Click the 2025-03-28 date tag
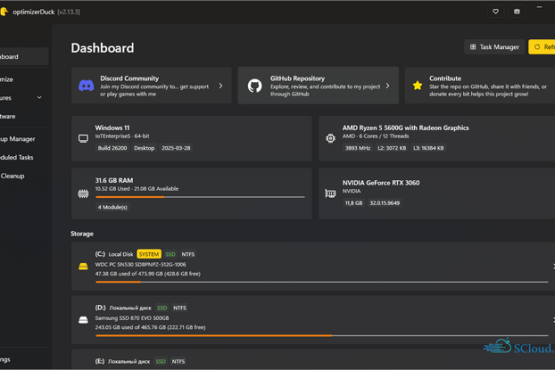The width and height of the screenshot is (555, 370). tap(176, 148)
